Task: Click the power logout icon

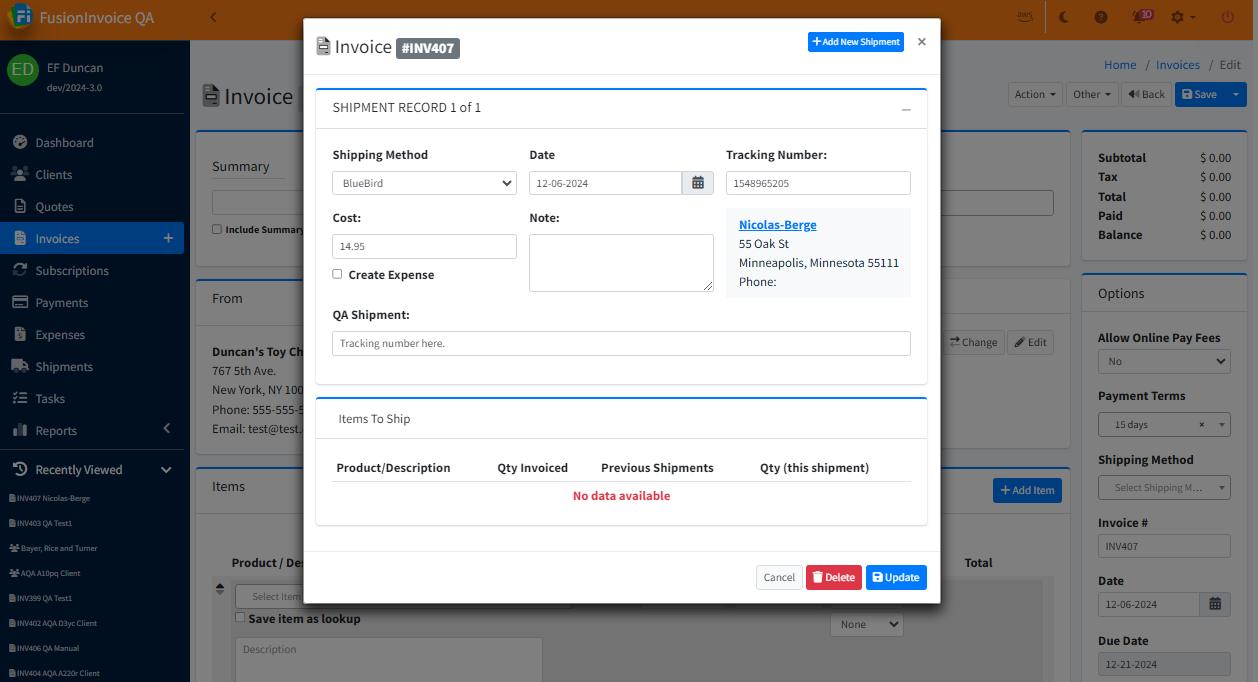Action: click(x=1228, y=17)
